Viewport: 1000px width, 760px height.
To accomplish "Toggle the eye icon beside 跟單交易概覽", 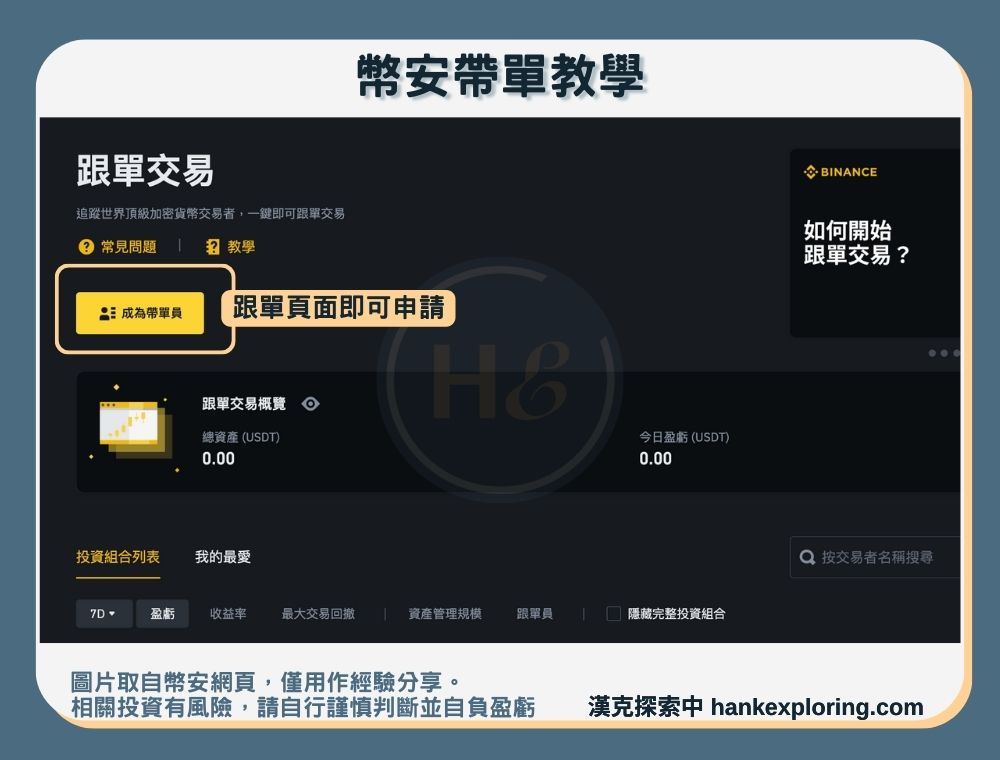I will click(x=311, y=404).
